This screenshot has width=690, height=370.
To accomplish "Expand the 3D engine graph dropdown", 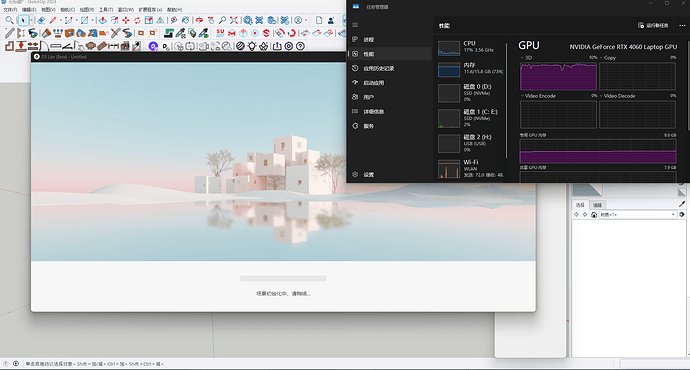I will (x=522, y=58).
